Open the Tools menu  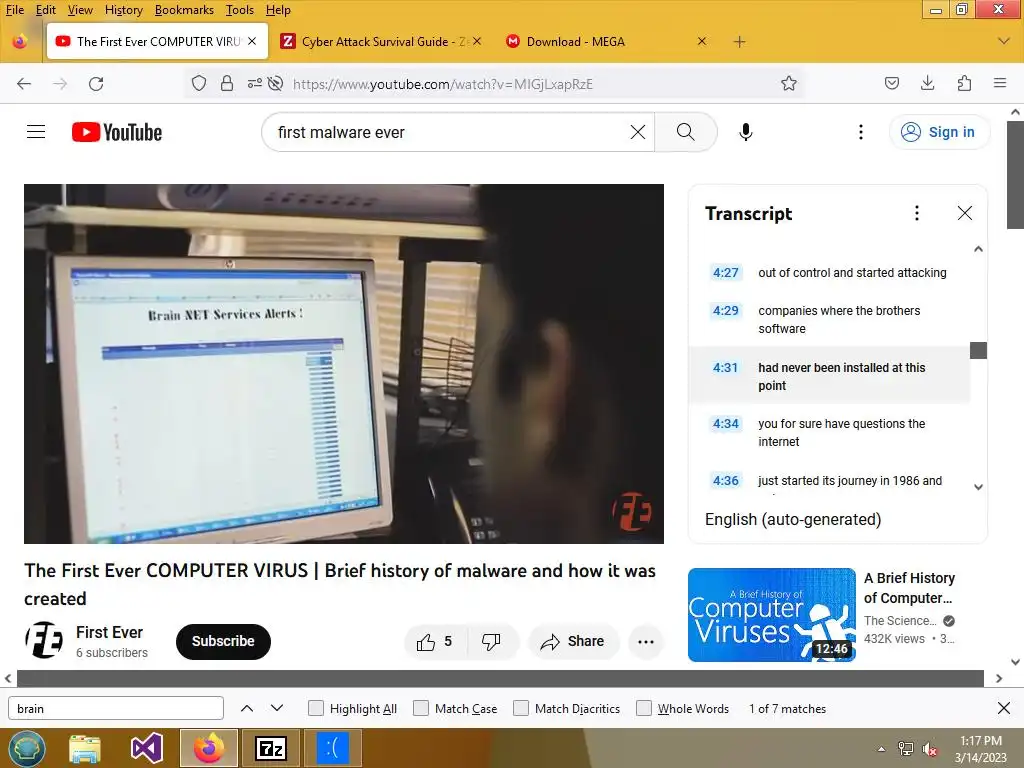click(x=240, y=10)
